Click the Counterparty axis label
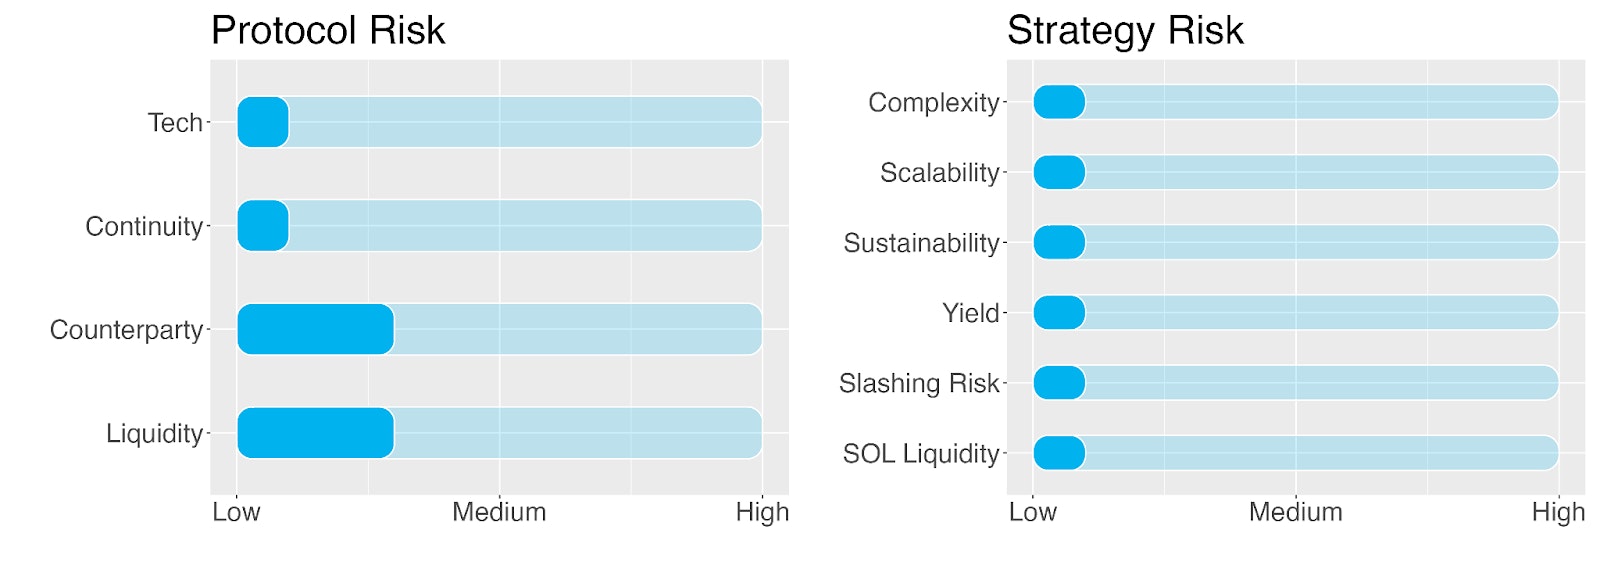The image size is (1600, 576). pos(126,330)
